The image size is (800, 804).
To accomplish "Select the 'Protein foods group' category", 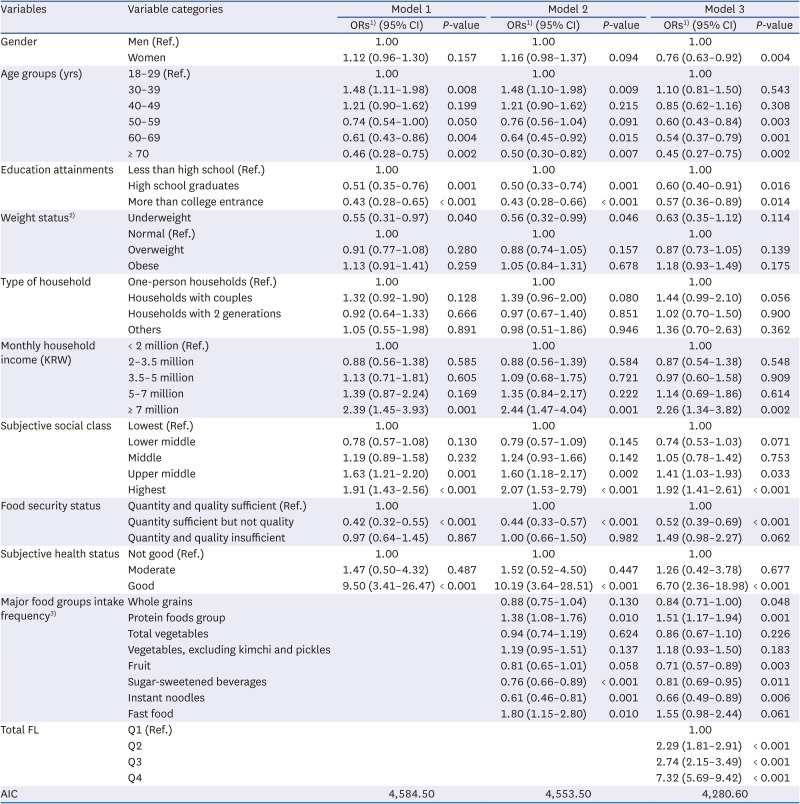I will 176,617.
